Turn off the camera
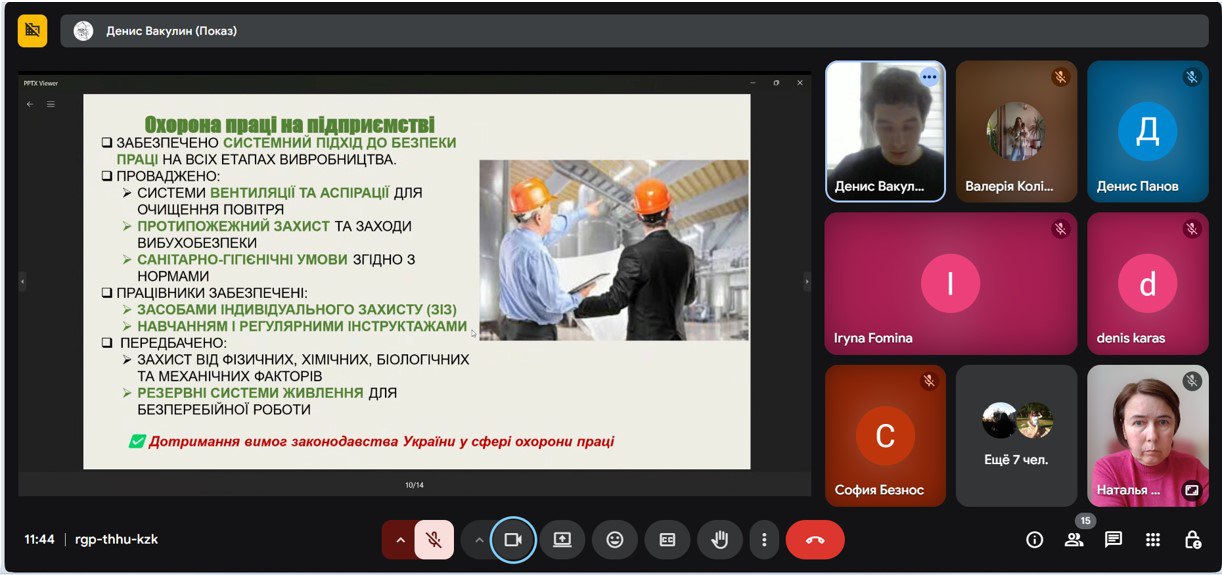 [513, 540]
